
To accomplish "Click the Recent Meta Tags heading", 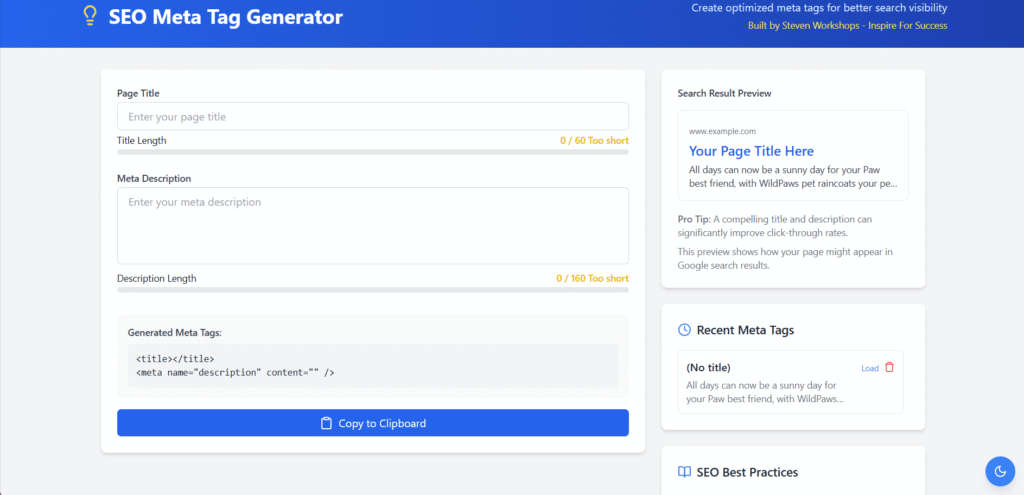I will (745, 330).
